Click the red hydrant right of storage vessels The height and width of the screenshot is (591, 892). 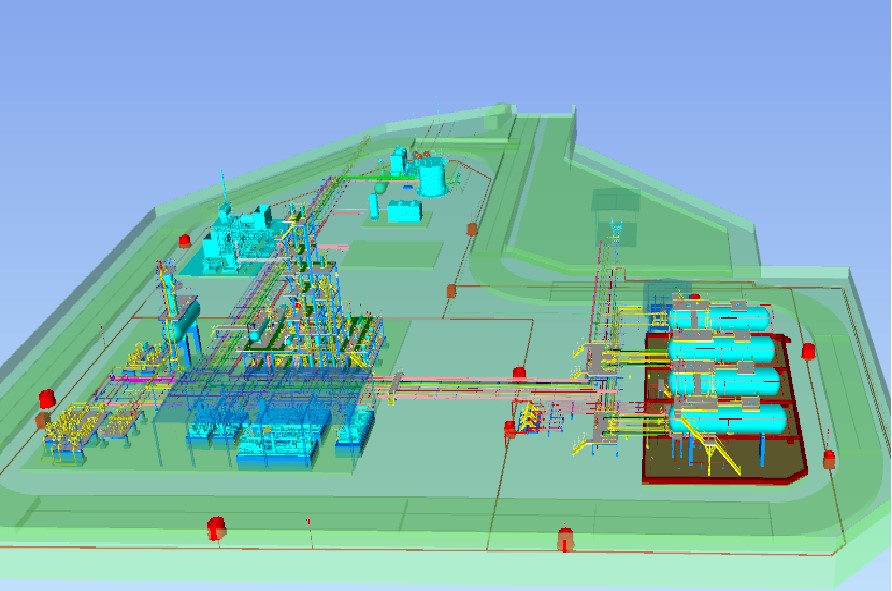(808, 351)
